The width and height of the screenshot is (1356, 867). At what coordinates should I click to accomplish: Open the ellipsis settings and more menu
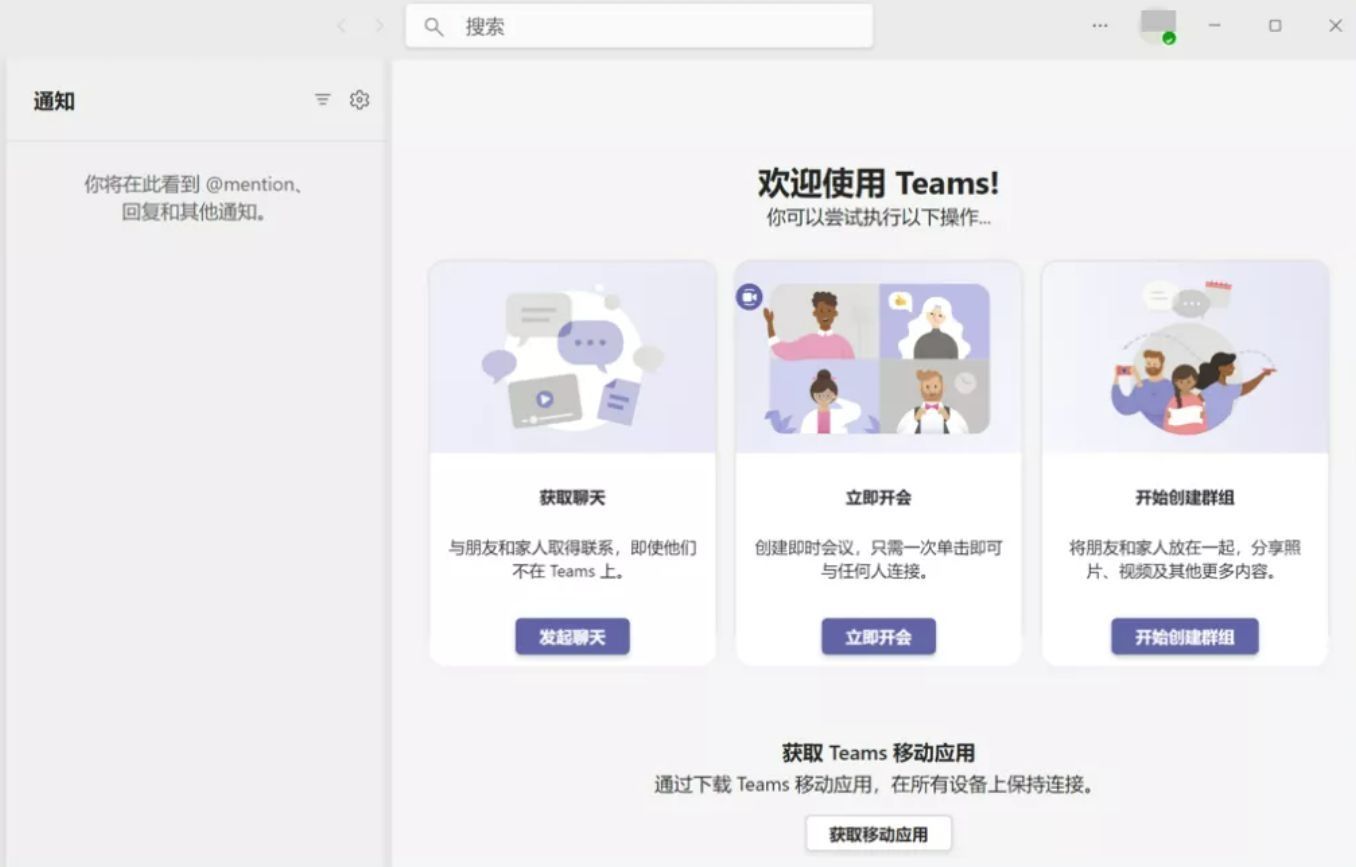point(1100,26)
